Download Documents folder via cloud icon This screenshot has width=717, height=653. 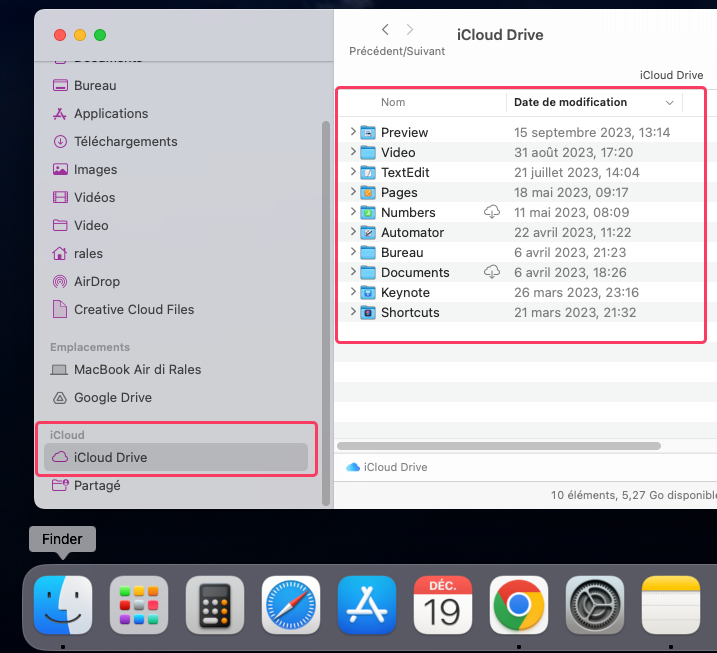pos(492,272)
